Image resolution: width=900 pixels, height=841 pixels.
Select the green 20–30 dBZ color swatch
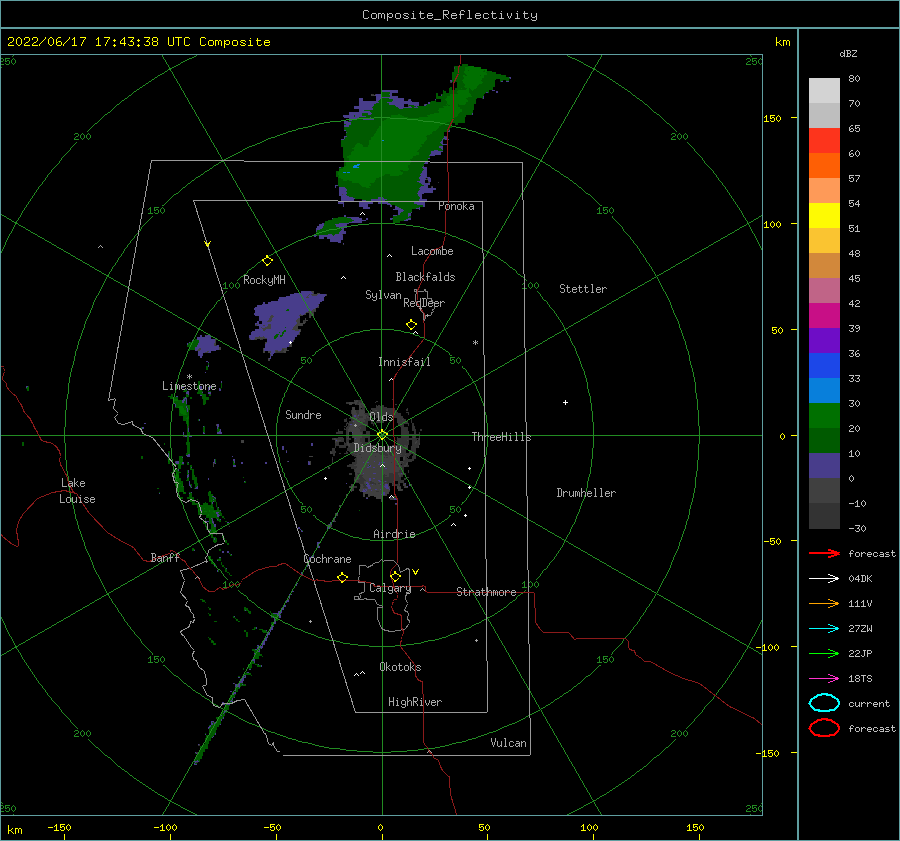click(x=824, y=416)
